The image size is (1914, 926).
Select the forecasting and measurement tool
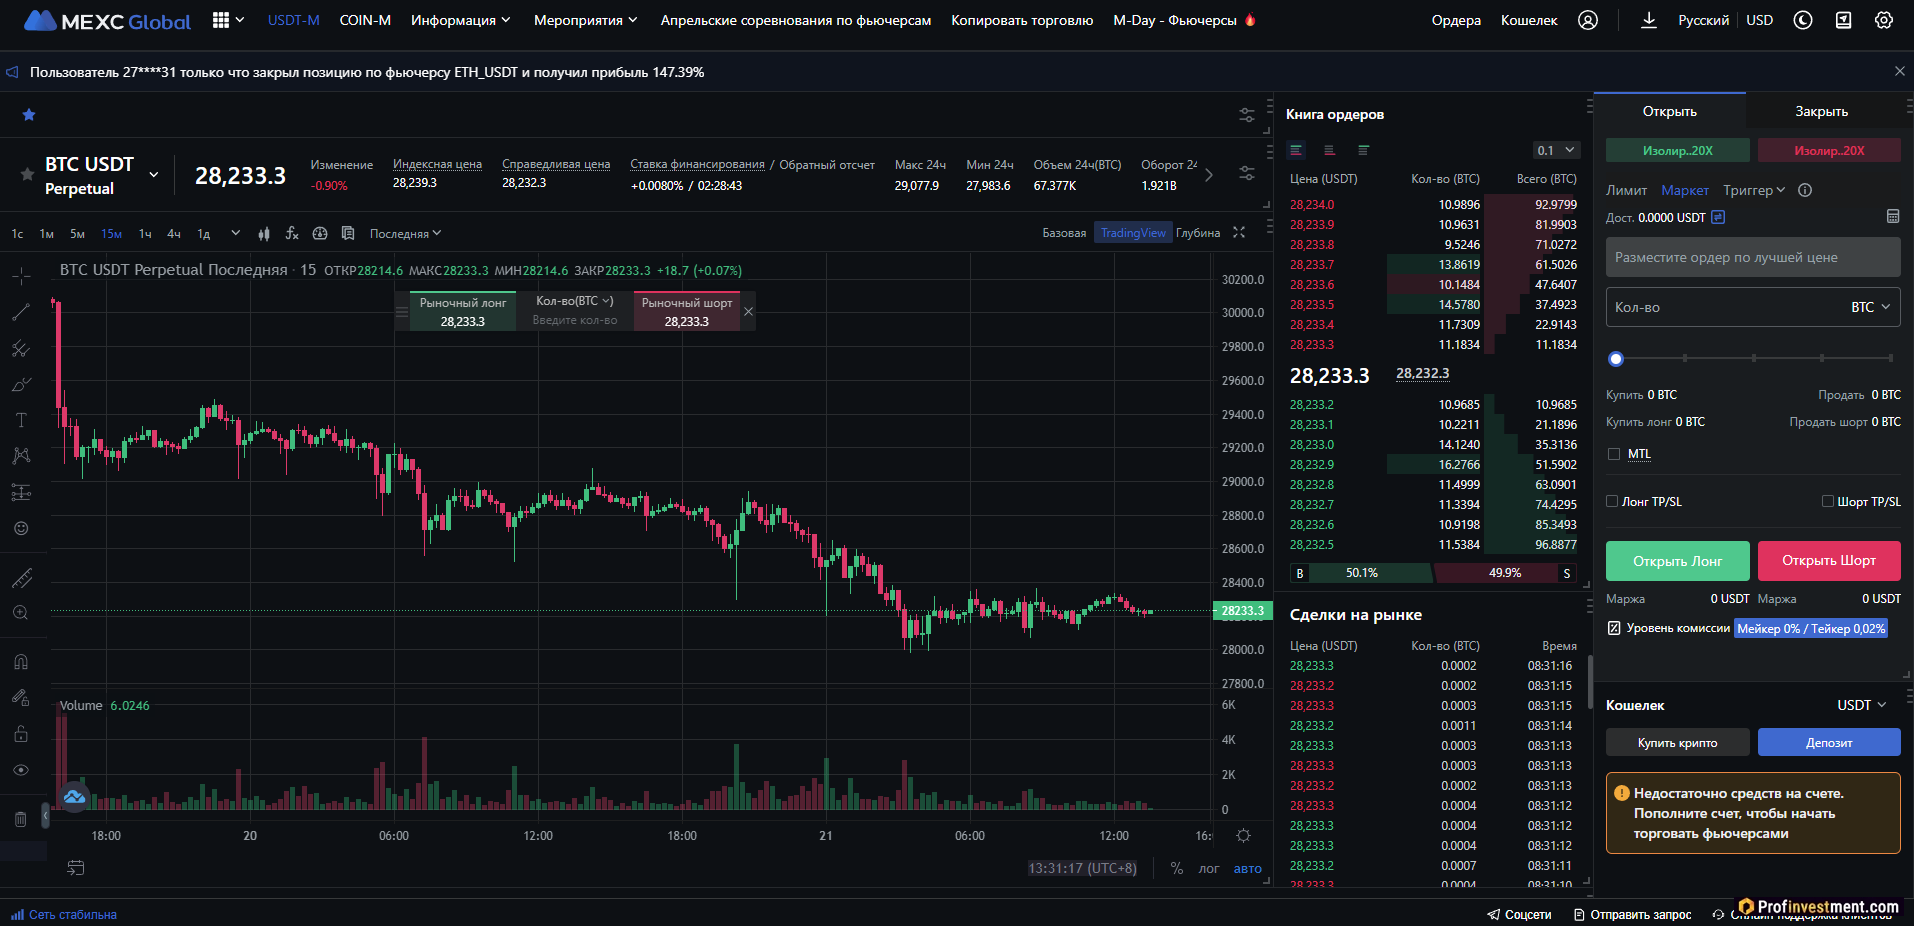coord(21,492)
